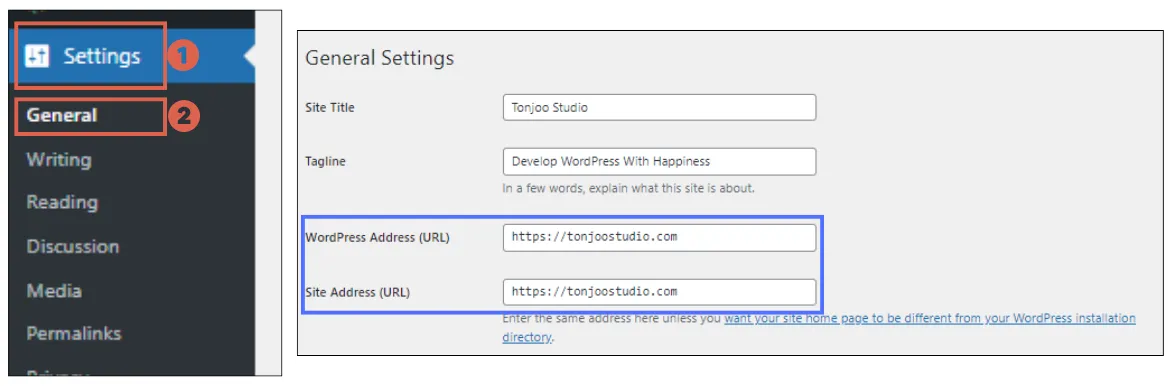1175x386 pixels.
Task: Open the Writing settings page
Action: point(58,159)
